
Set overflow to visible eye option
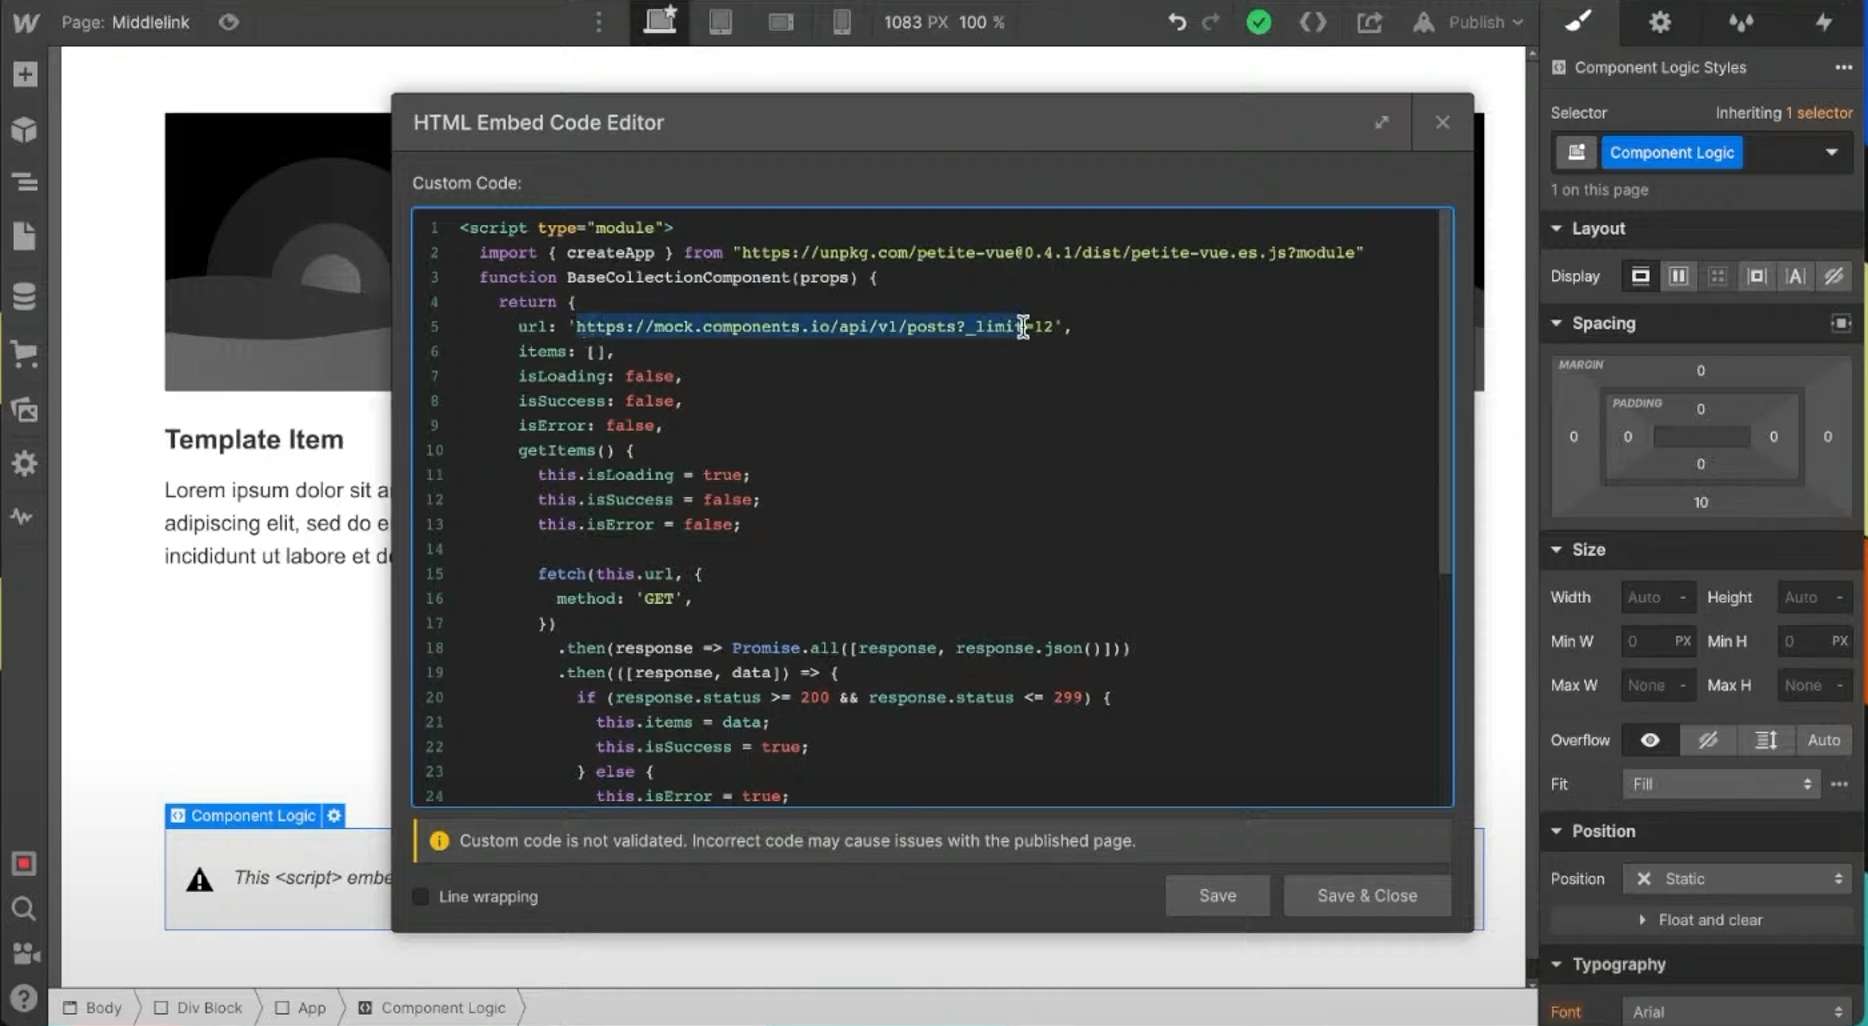point(1650,740)
